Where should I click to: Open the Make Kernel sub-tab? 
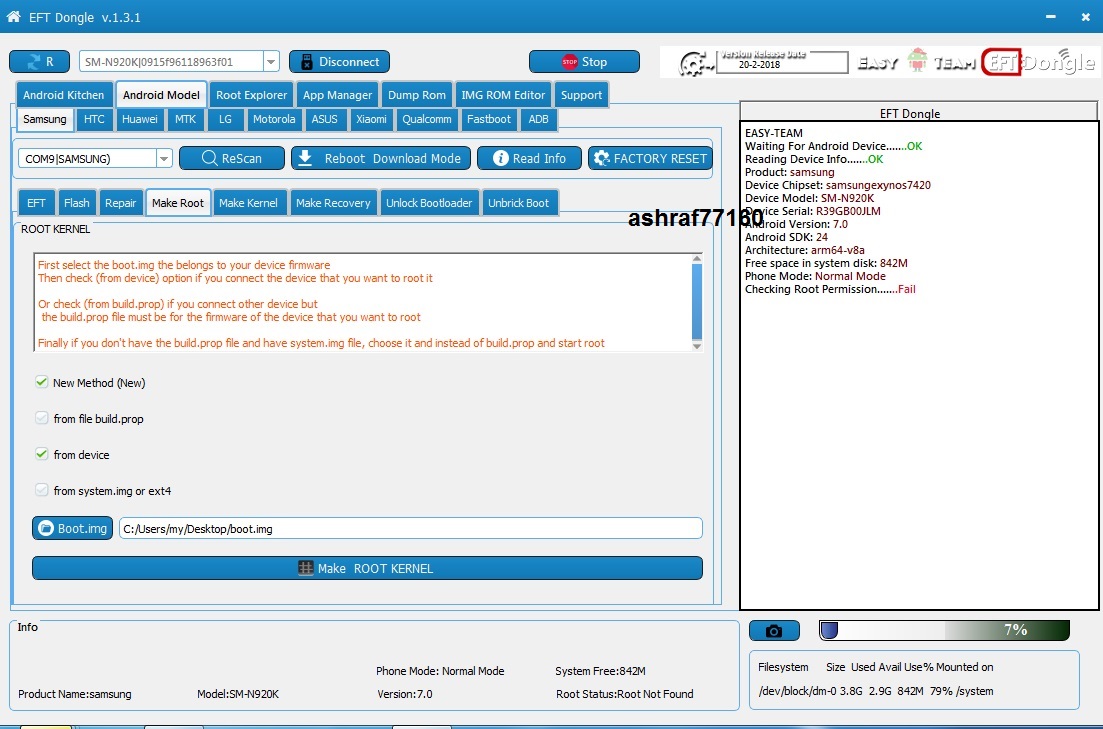(x=248, y=203)
